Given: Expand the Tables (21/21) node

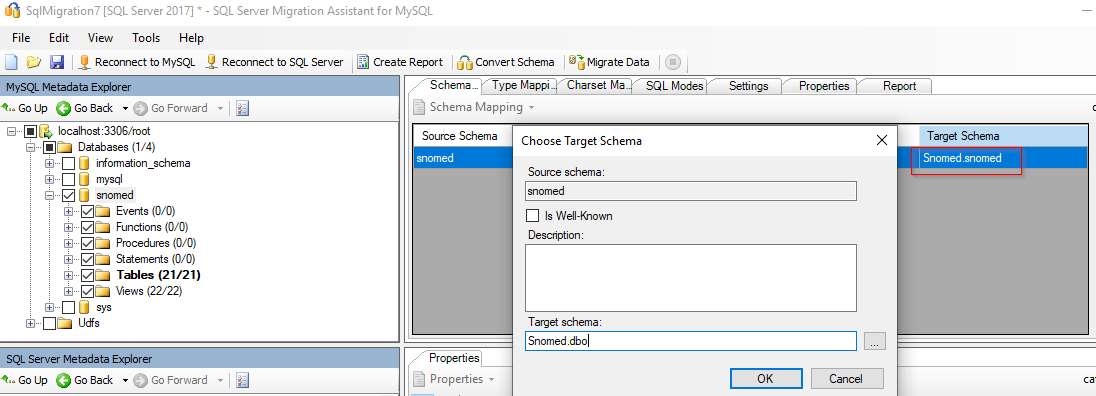Looking at the screenshot, I should tap(68, 275).
